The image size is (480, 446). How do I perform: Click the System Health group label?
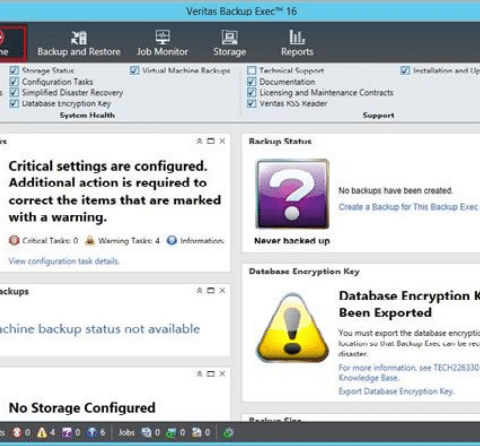pyautogui.click(x=87, y=115)
